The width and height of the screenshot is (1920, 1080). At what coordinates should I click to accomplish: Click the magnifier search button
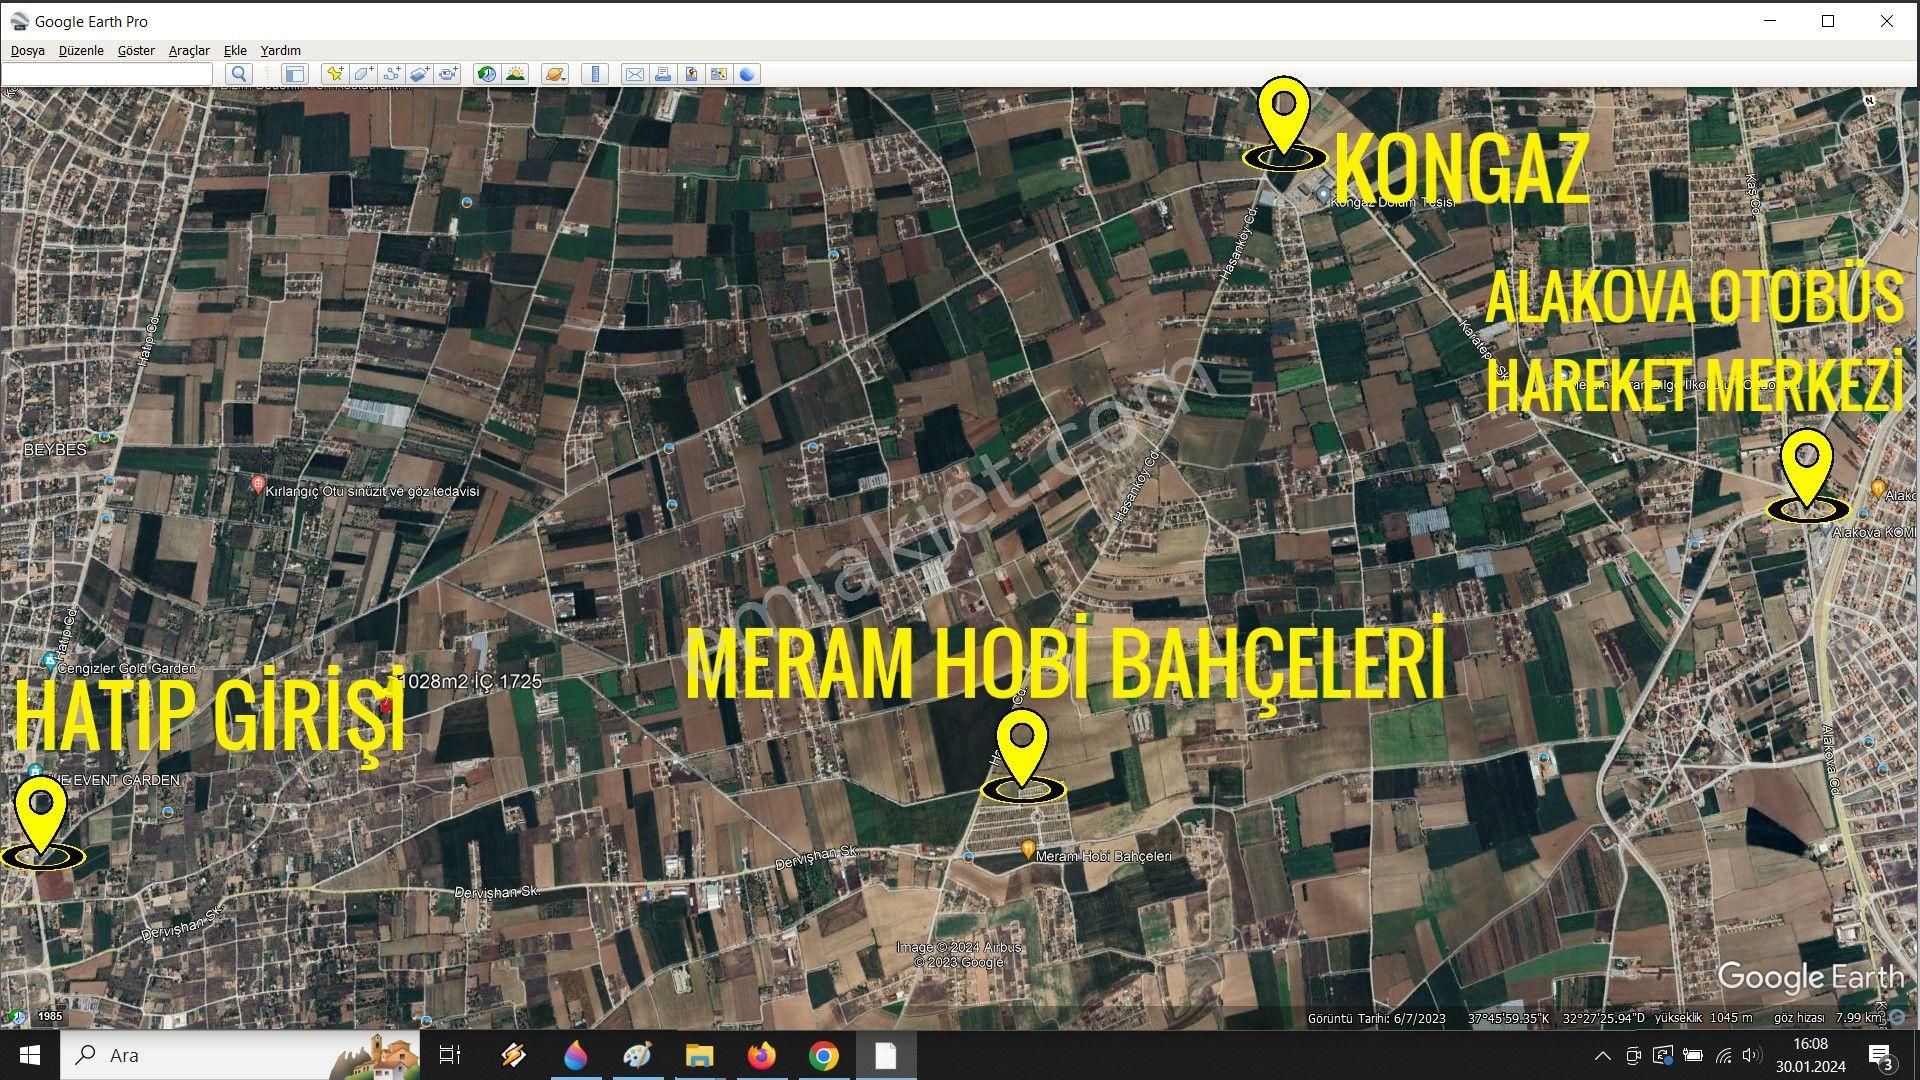238,73
